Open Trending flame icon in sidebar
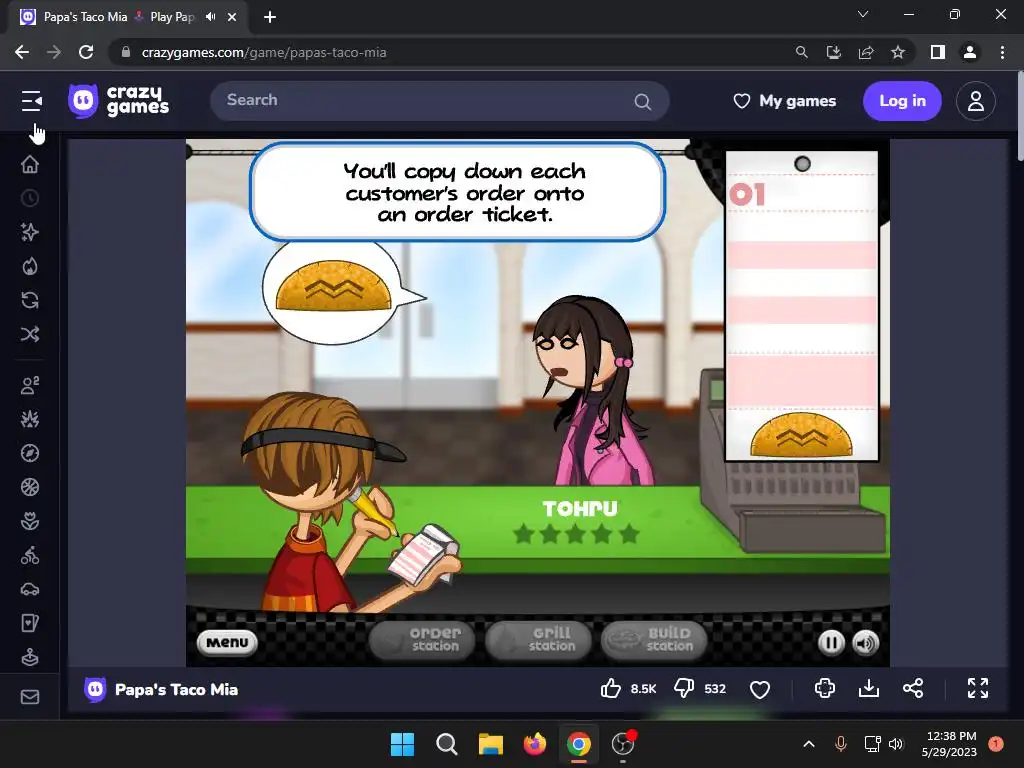The height and width of the screenshot is (768, 1024). [30, 266]
